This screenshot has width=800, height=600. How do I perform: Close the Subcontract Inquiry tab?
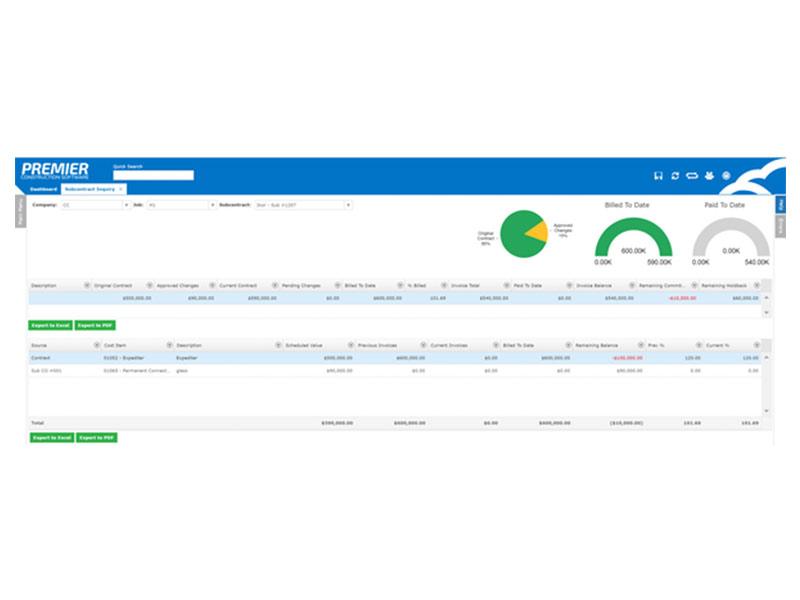[121, 189]
